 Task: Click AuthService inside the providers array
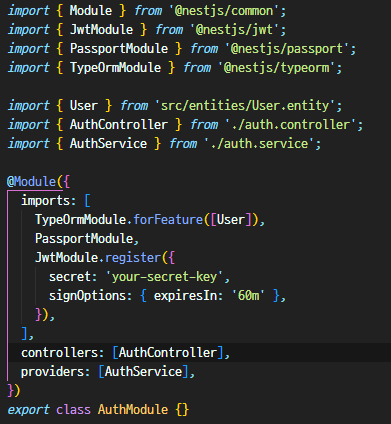(x=144, y=372)
